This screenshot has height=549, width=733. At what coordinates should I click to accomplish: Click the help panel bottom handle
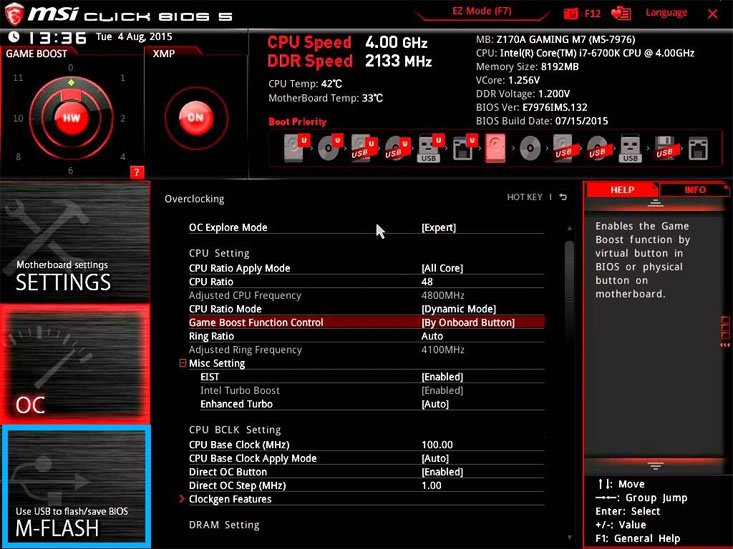(x=655, y=465)
